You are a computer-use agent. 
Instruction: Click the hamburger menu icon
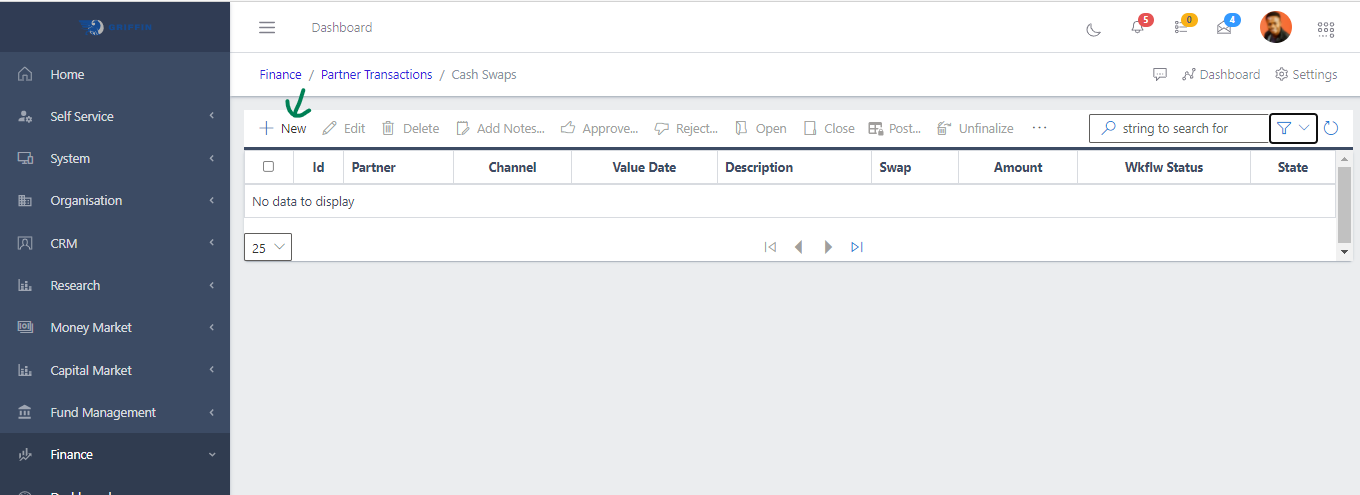coord(267,28)
